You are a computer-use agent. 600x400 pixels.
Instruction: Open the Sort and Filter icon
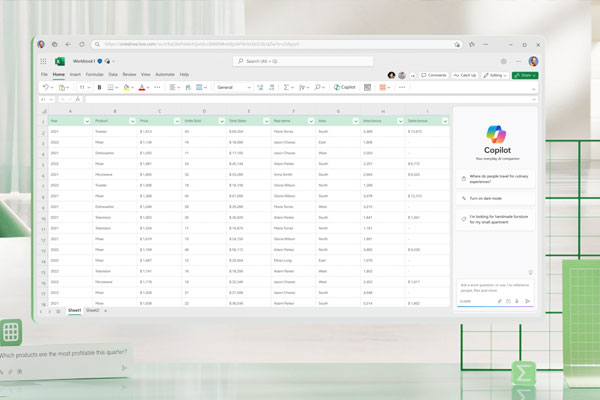click(302, 87)
